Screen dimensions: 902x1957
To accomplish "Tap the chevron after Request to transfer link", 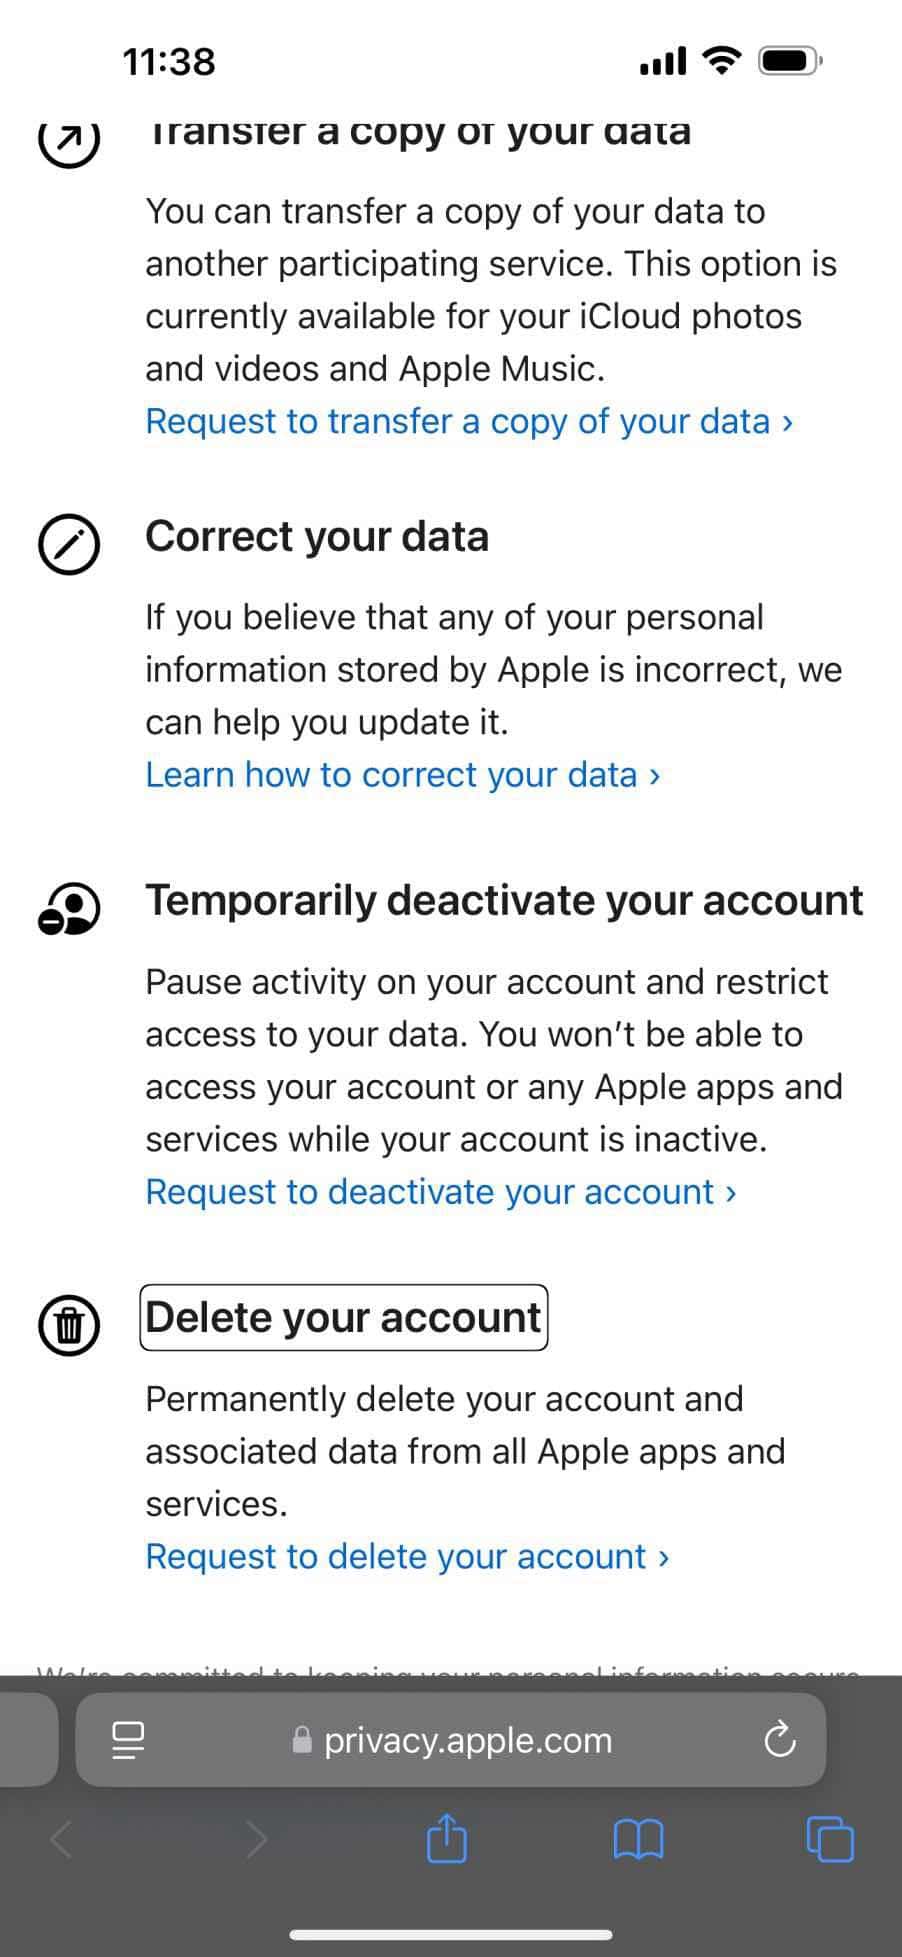I will click(x=786, y=422).
